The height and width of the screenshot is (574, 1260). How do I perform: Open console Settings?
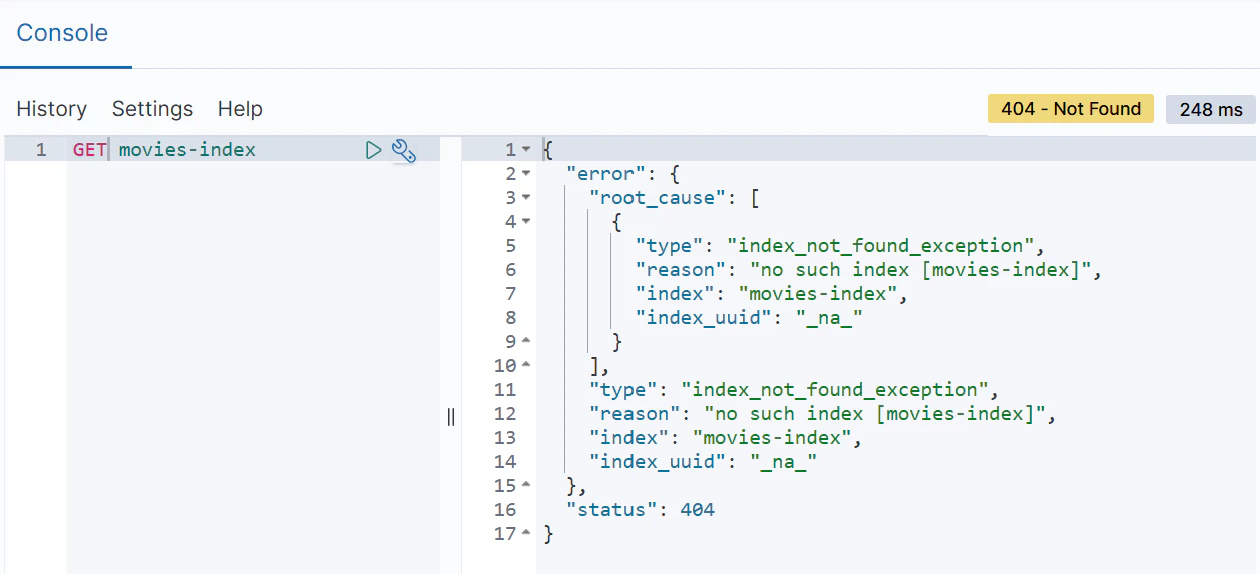point(152,109)
